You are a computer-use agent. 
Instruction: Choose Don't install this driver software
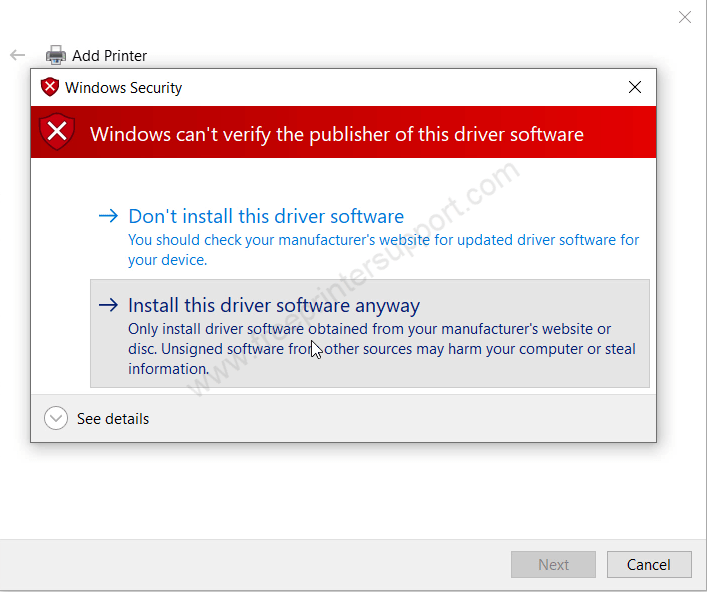370,236
